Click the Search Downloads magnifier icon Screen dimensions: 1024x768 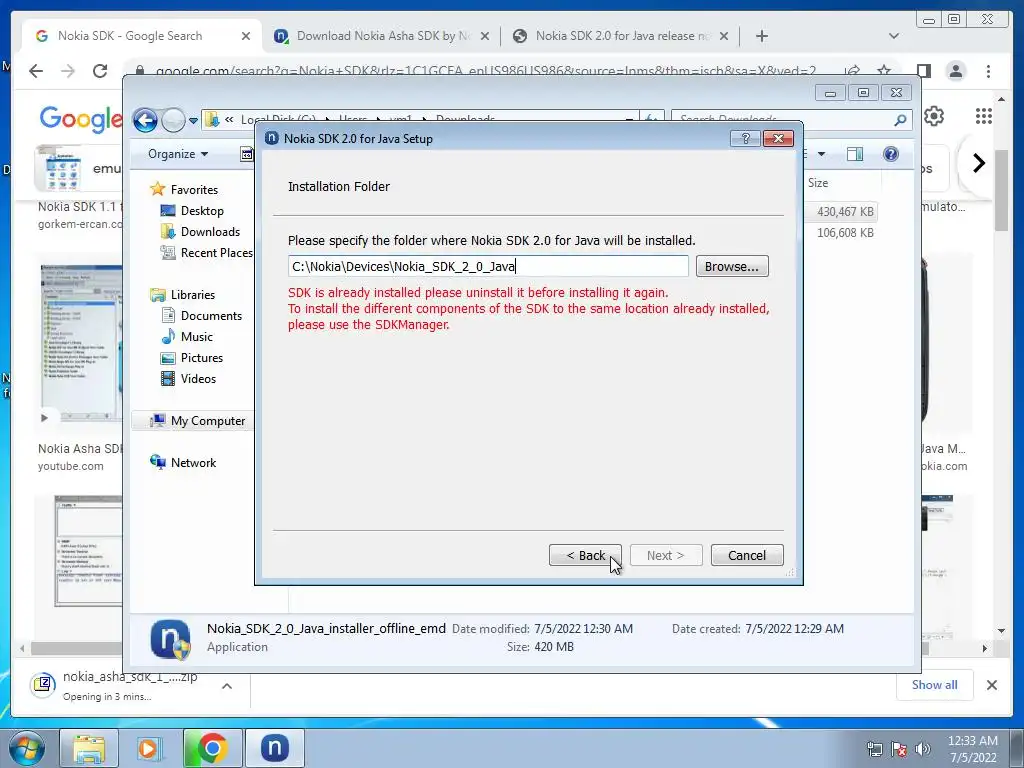click(x=901, y=120)
